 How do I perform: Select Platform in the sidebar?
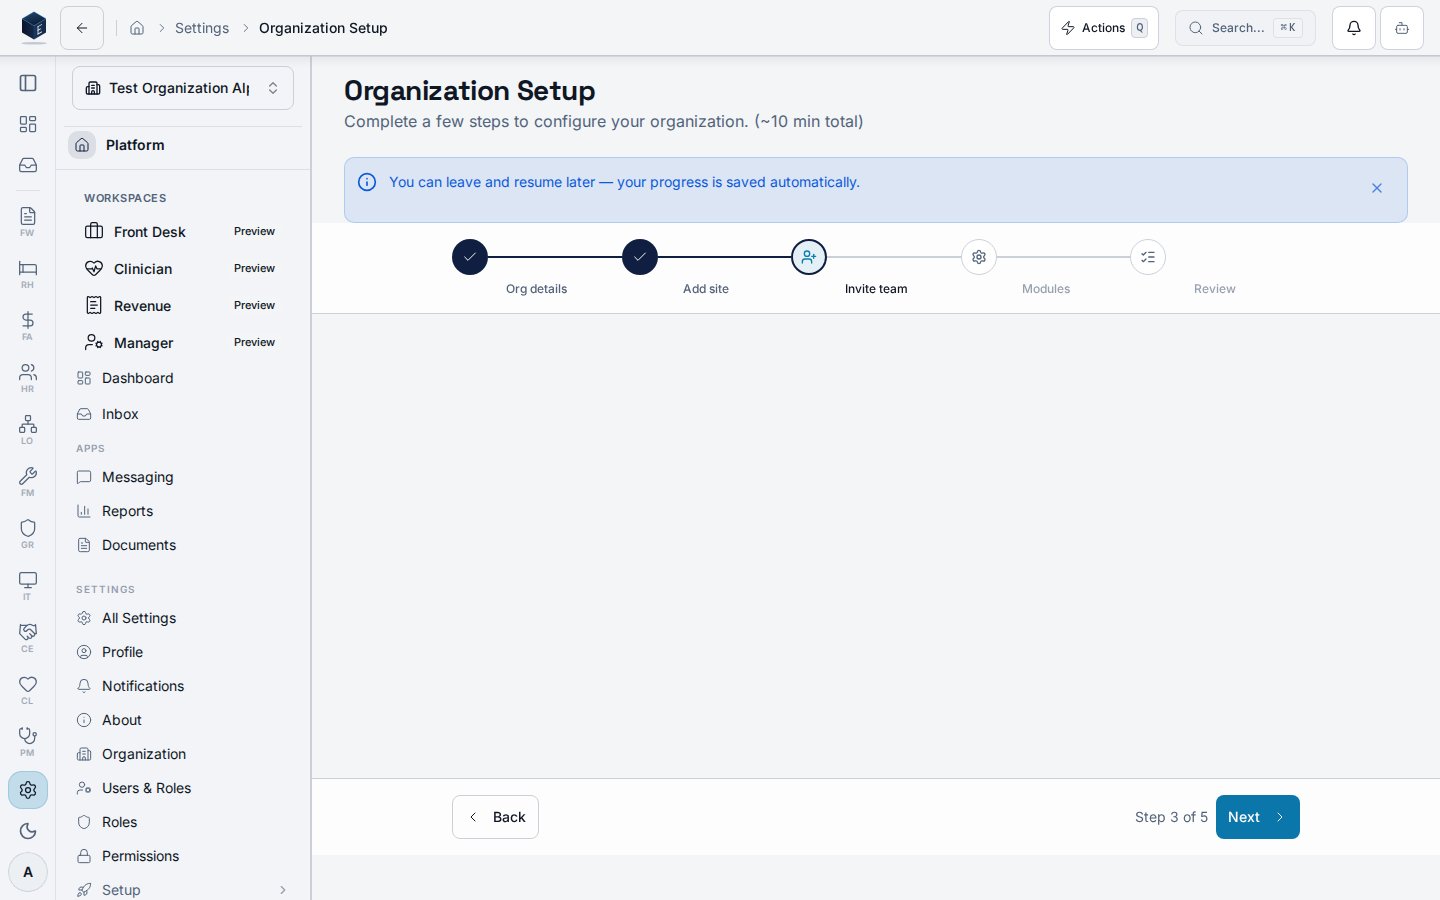coord(183,145)
